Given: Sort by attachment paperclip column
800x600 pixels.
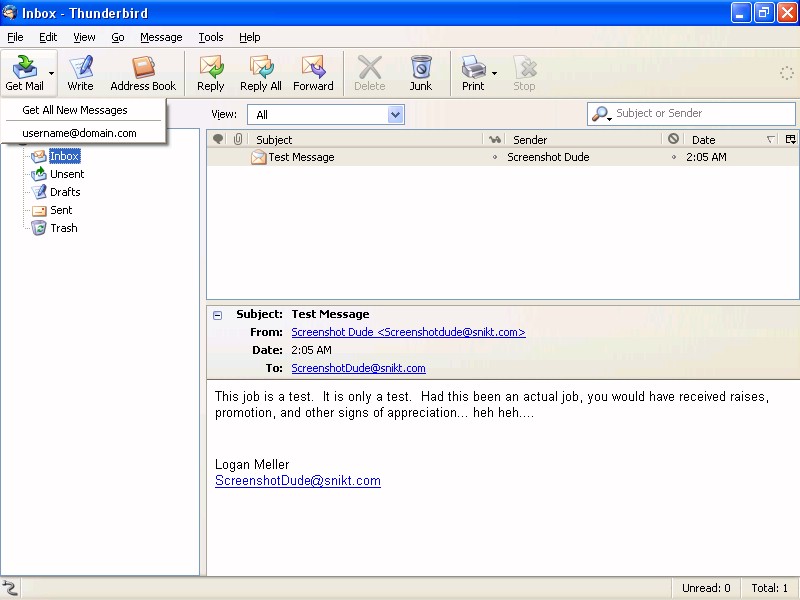Looking at the screenshot, I should (x=238, y=139).
